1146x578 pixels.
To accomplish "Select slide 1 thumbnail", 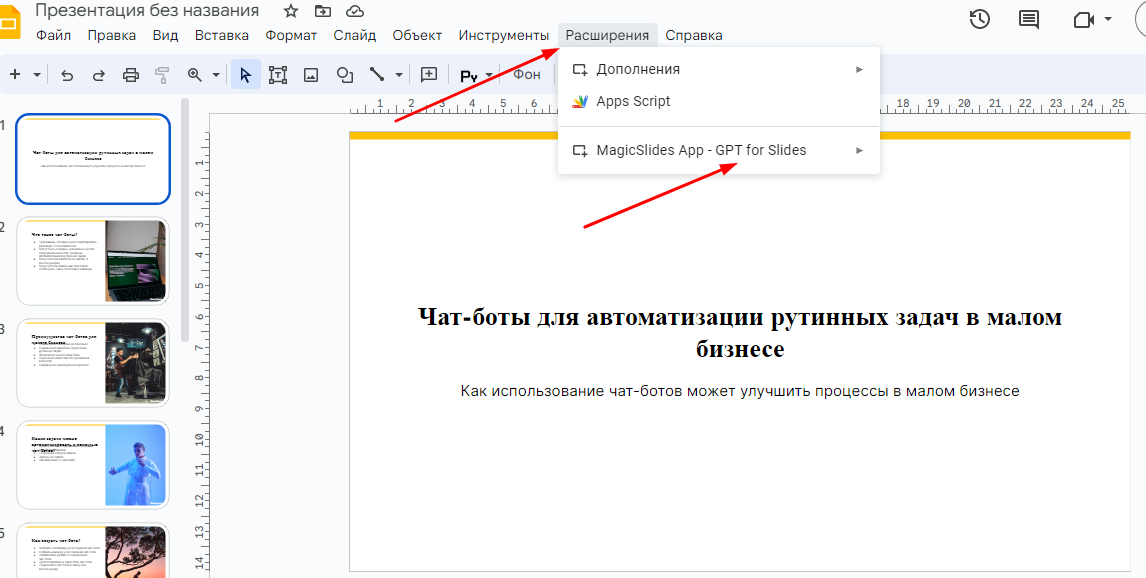I will point(93,159).
